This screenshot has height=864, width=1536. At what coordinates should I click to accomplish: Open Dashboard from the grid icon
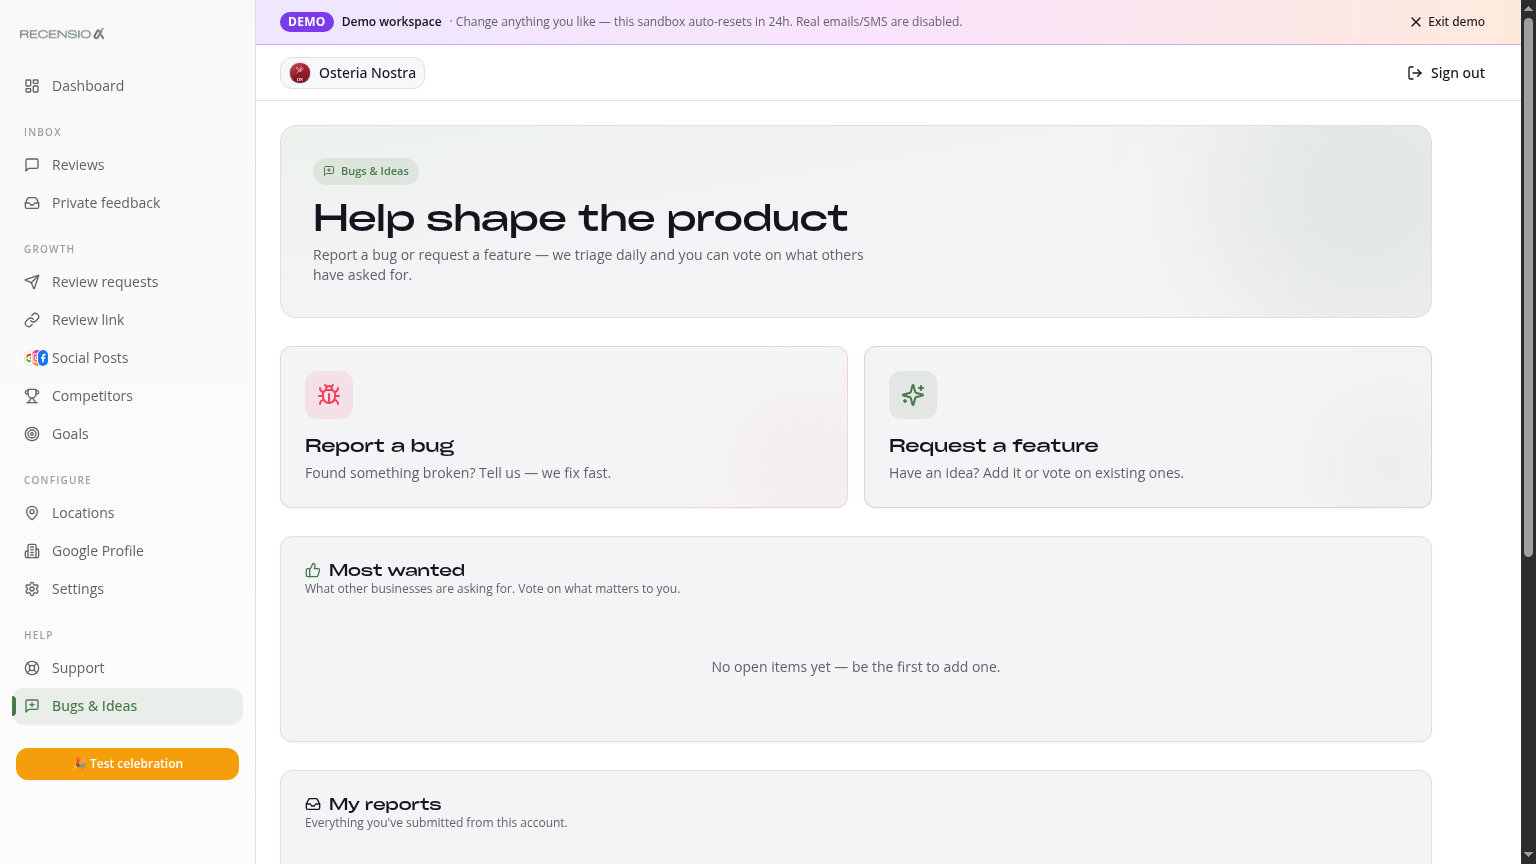pyautogui.click(x=32, y=86)
